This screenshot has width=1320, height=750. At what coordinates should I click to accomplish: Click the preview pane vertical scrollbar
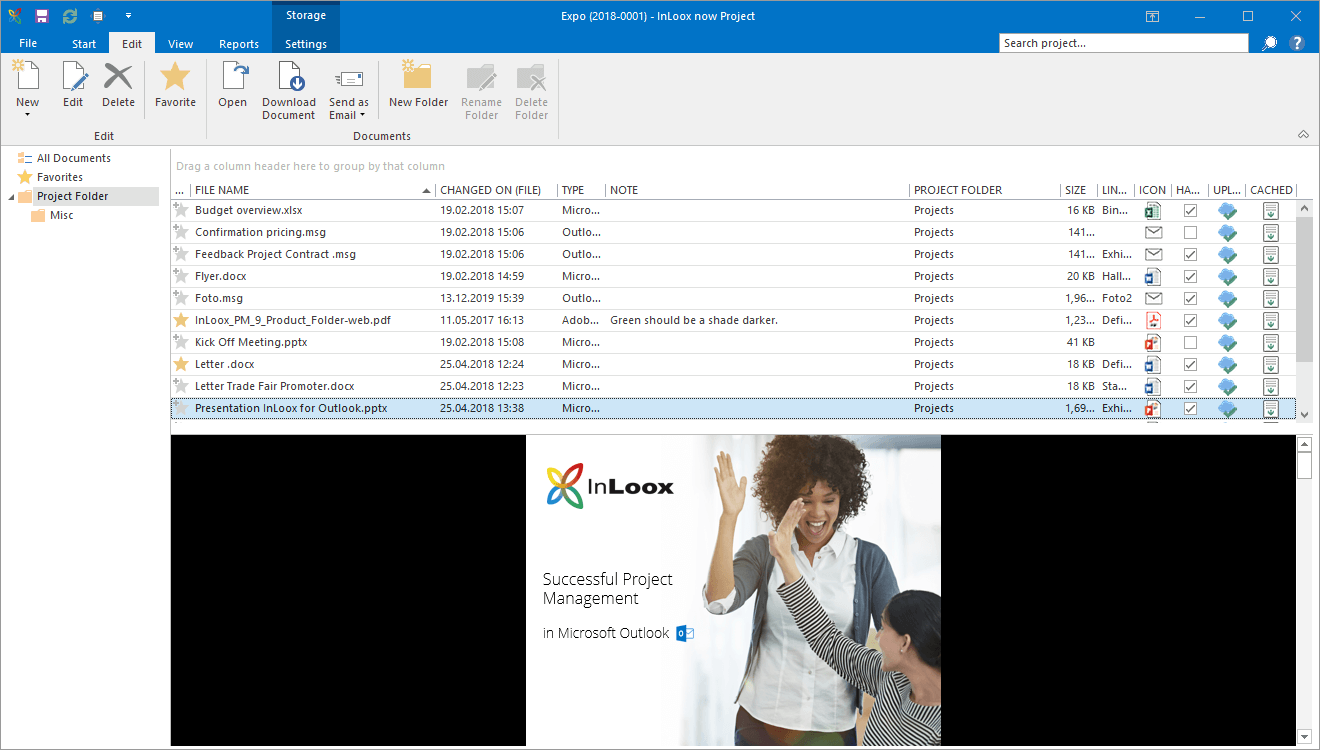[x=1304, y=590]
